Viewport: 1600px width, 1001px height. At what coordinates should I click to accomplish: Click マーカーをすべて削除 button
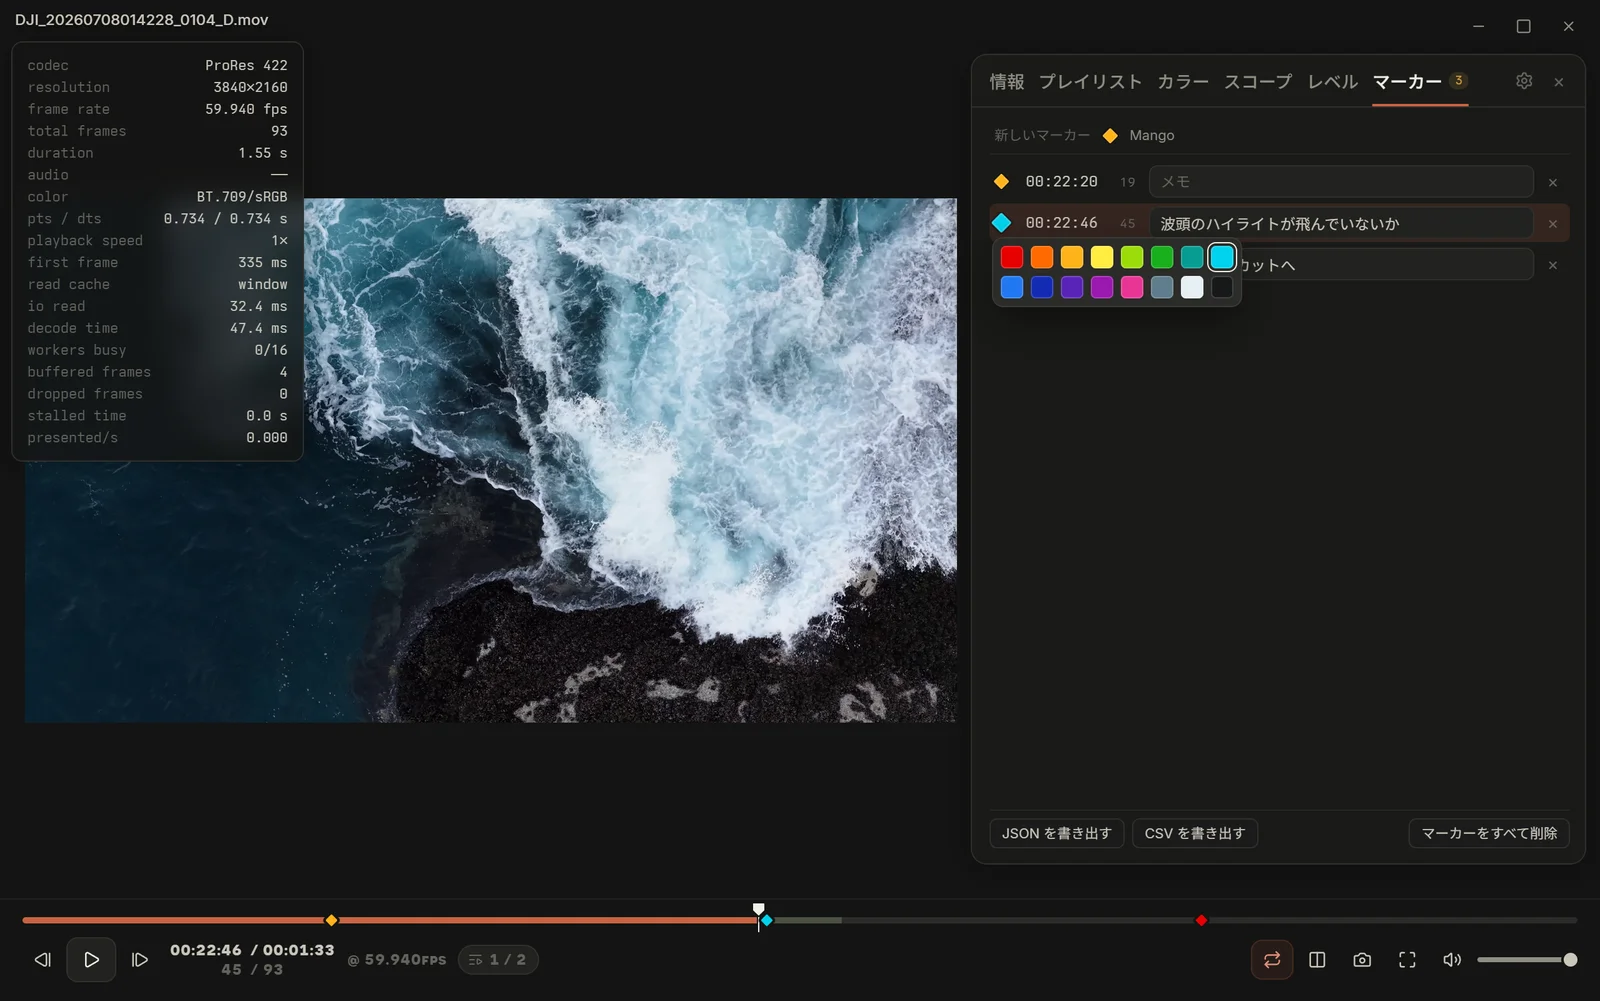coord(1489,833)
